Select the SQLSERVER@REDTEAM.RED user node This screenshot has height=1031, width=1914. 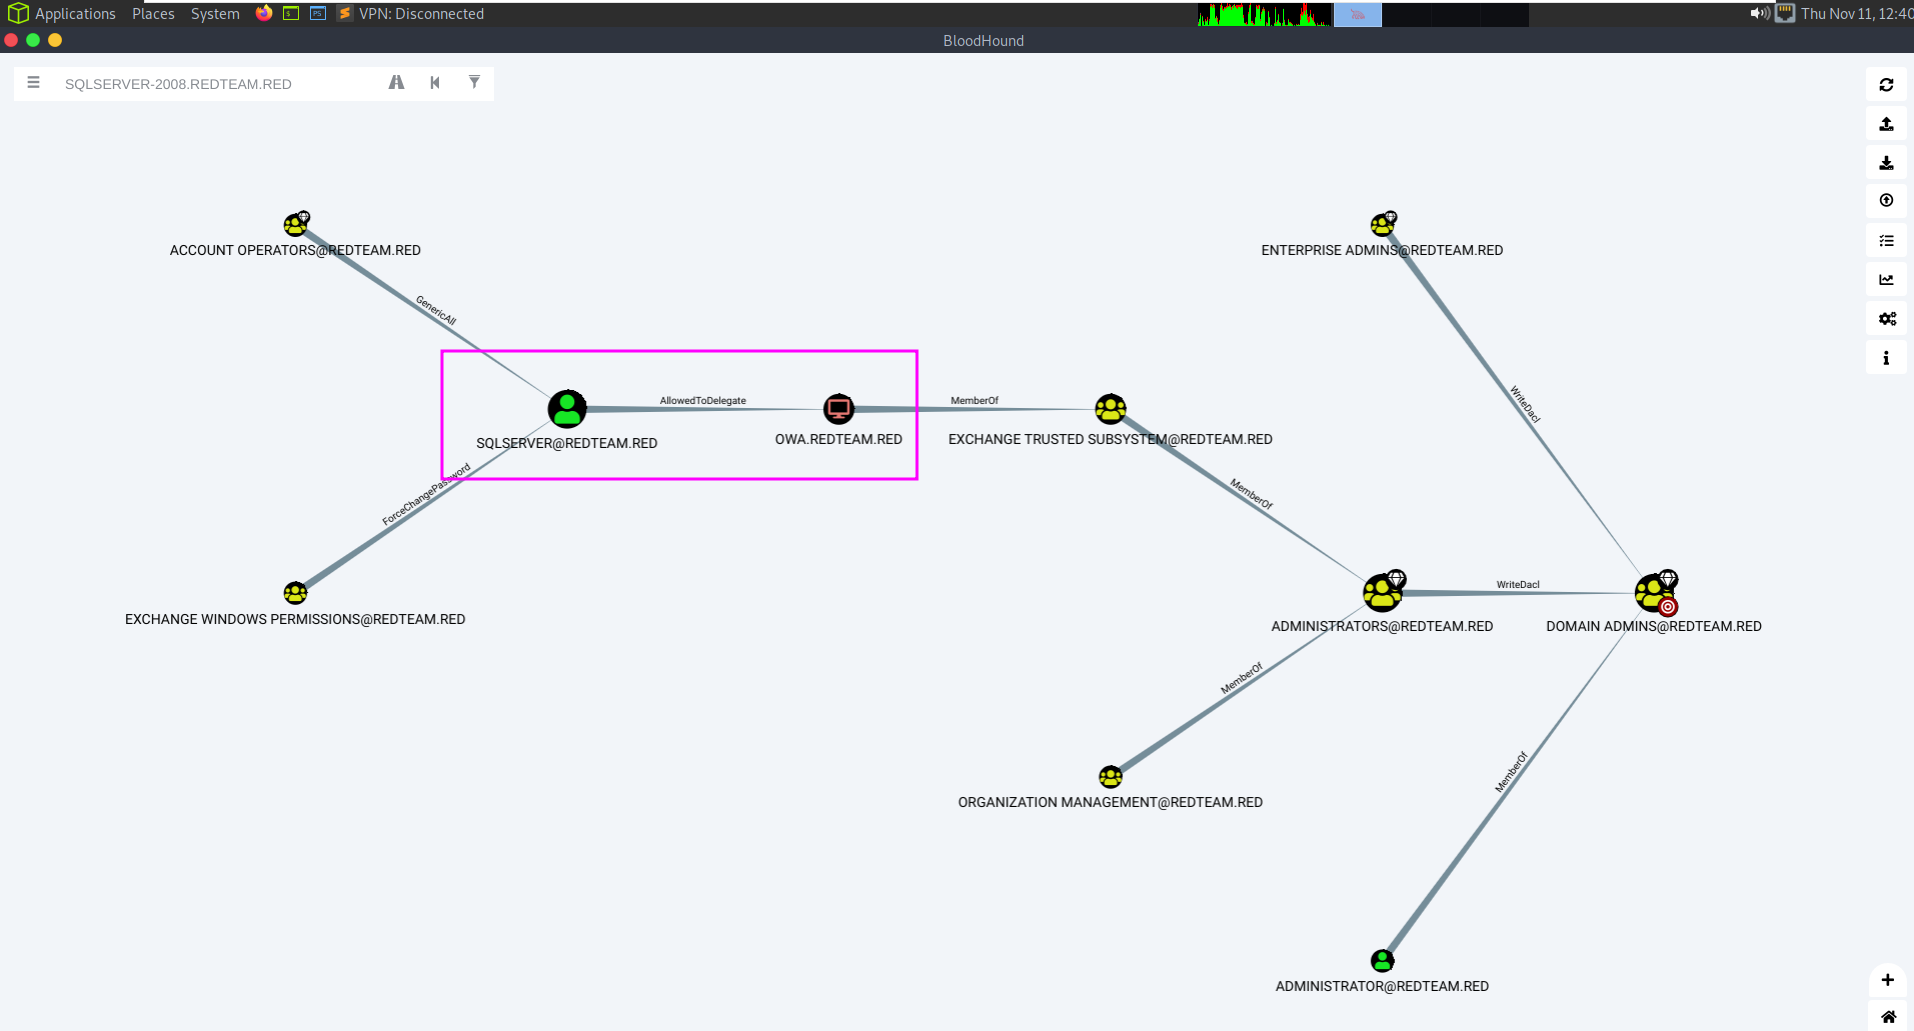pyautogui.click(x=567, y=409)
